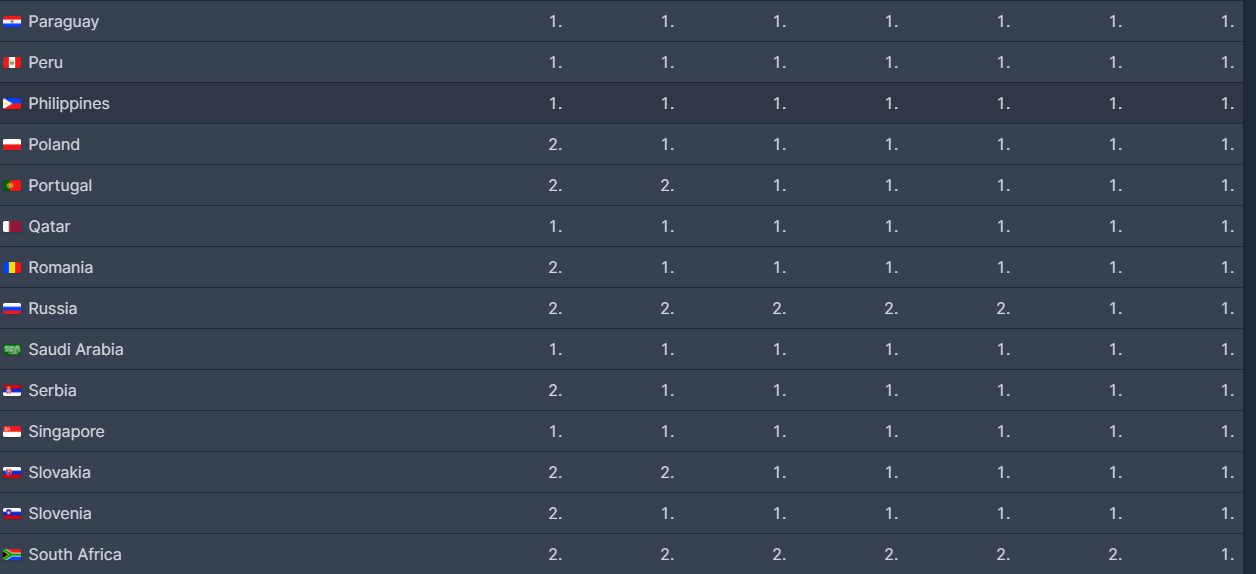Image resolution: width=1256 pixels, height=574 pixels.
Task: Select the Romania flag icon
Action: [x=12, y=267]
